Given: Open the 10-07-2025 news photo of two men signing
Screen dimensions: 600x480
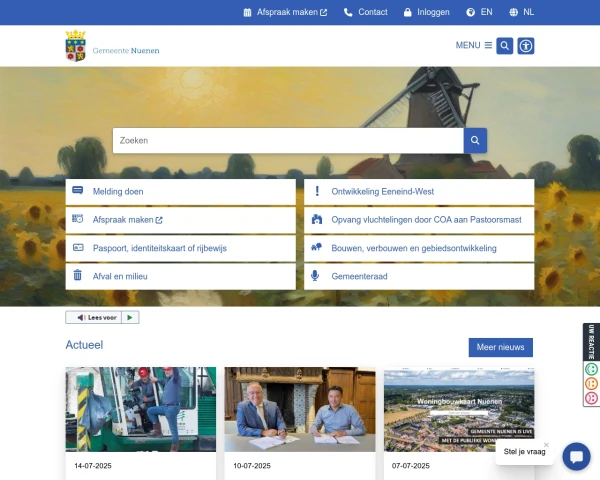Looking at the screenshot, I should point(300,409).
